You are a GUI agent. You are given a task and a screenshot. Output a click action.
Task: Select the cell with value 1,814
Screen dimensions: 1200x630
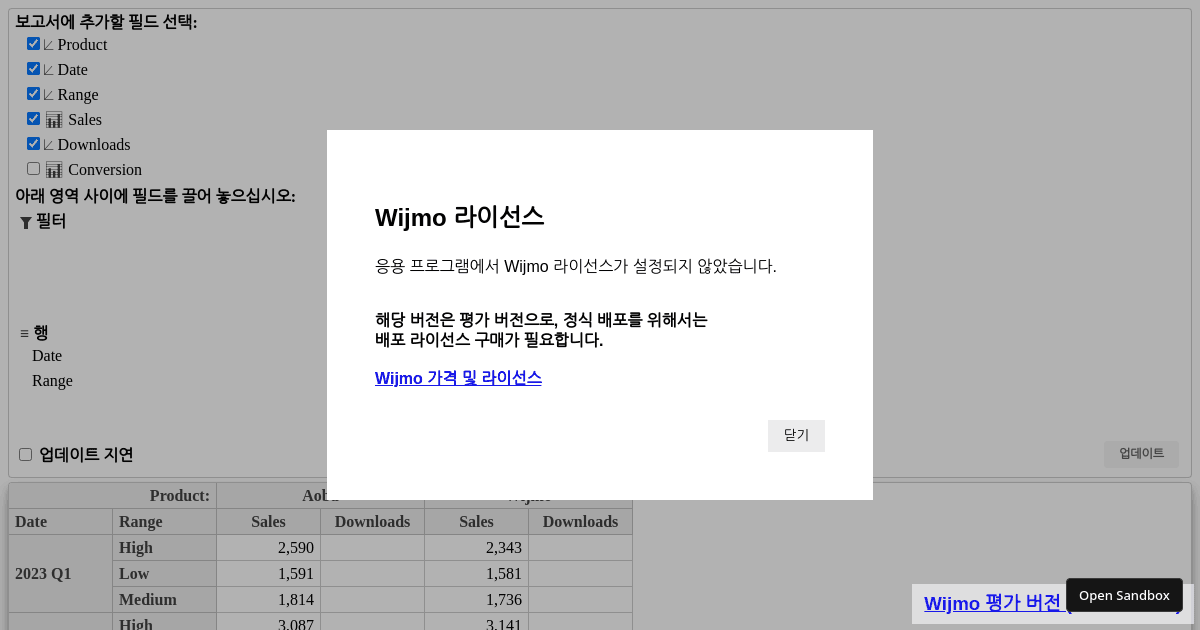[269, 600]
